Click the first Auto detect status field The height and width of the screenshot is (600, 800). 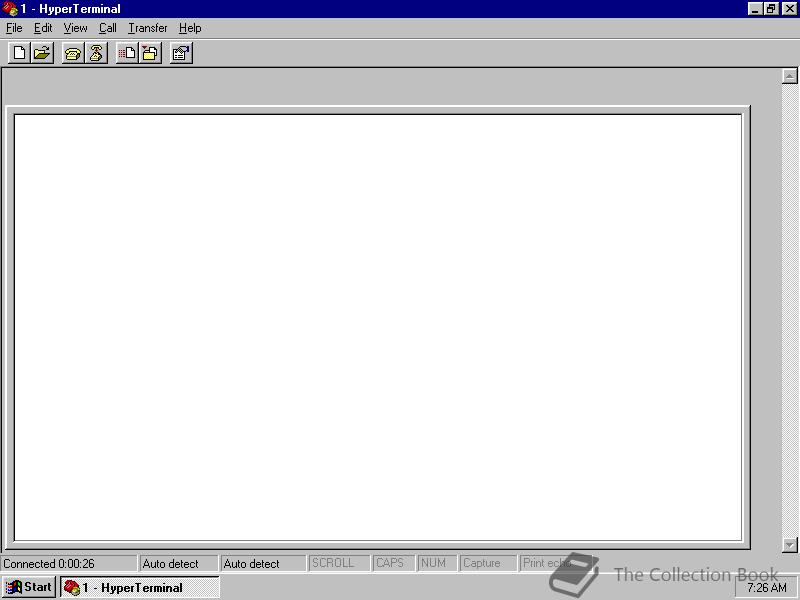(179, 563)
